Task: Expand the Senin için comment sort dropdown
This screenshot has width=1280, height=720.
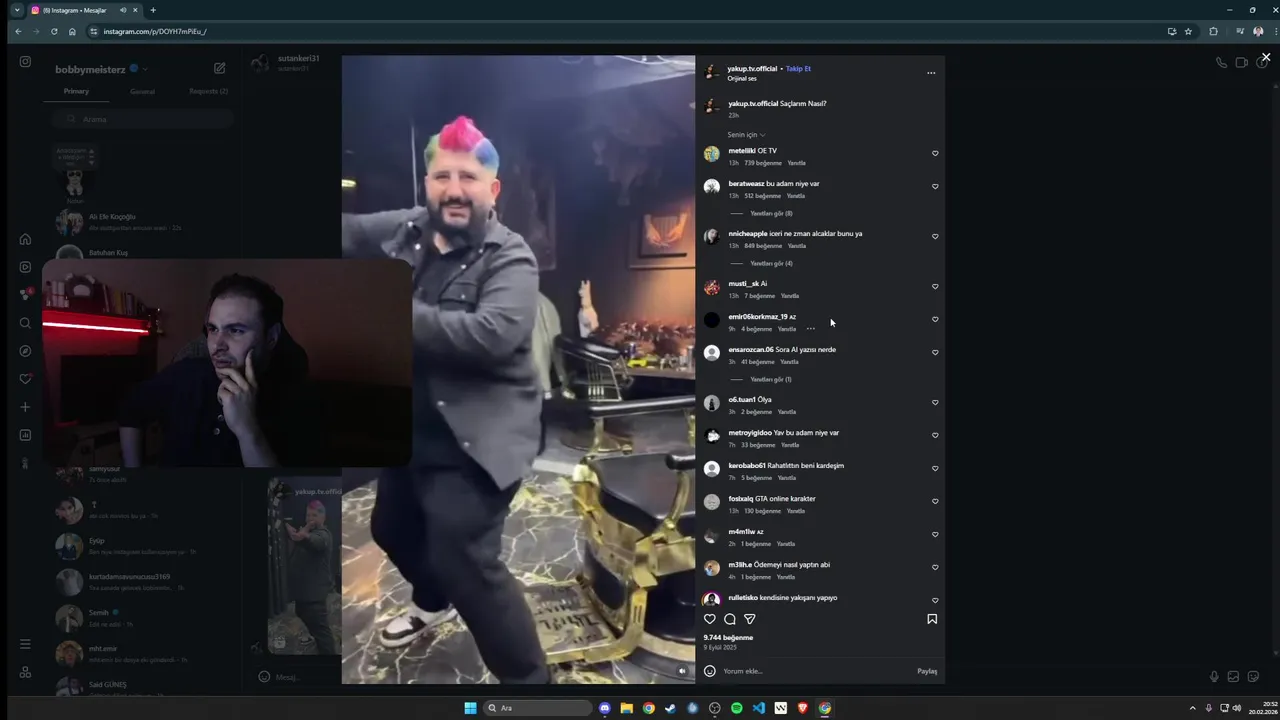Action: pos(746,134)
